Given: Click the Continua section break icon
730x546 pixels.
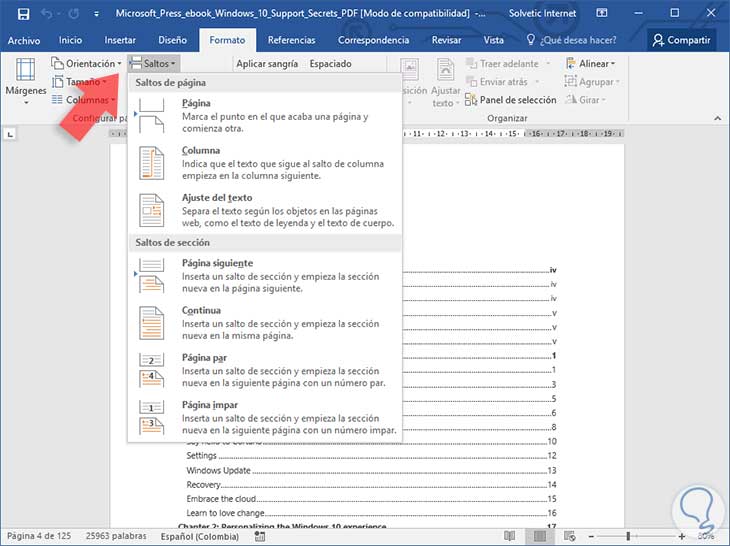Looking at the screenshot, I should (151, 323).
